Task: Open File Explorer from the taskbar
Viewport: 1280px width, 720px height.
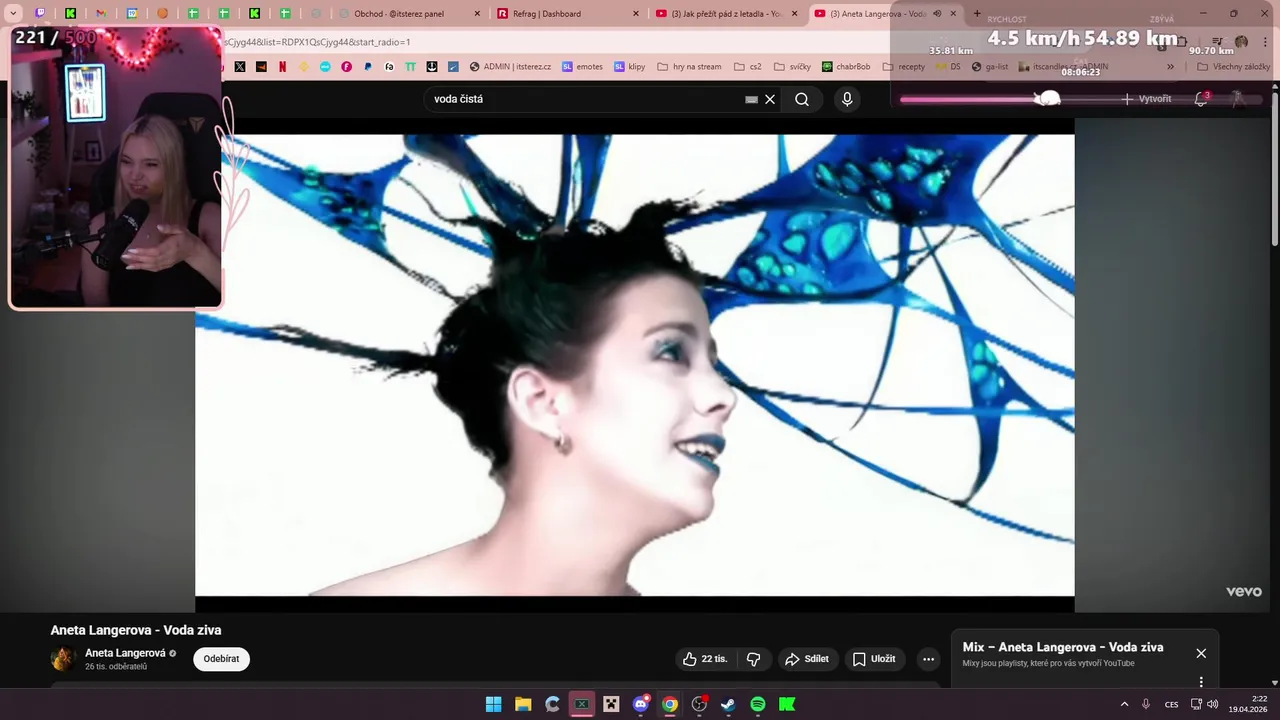Action: click(523, 704)
